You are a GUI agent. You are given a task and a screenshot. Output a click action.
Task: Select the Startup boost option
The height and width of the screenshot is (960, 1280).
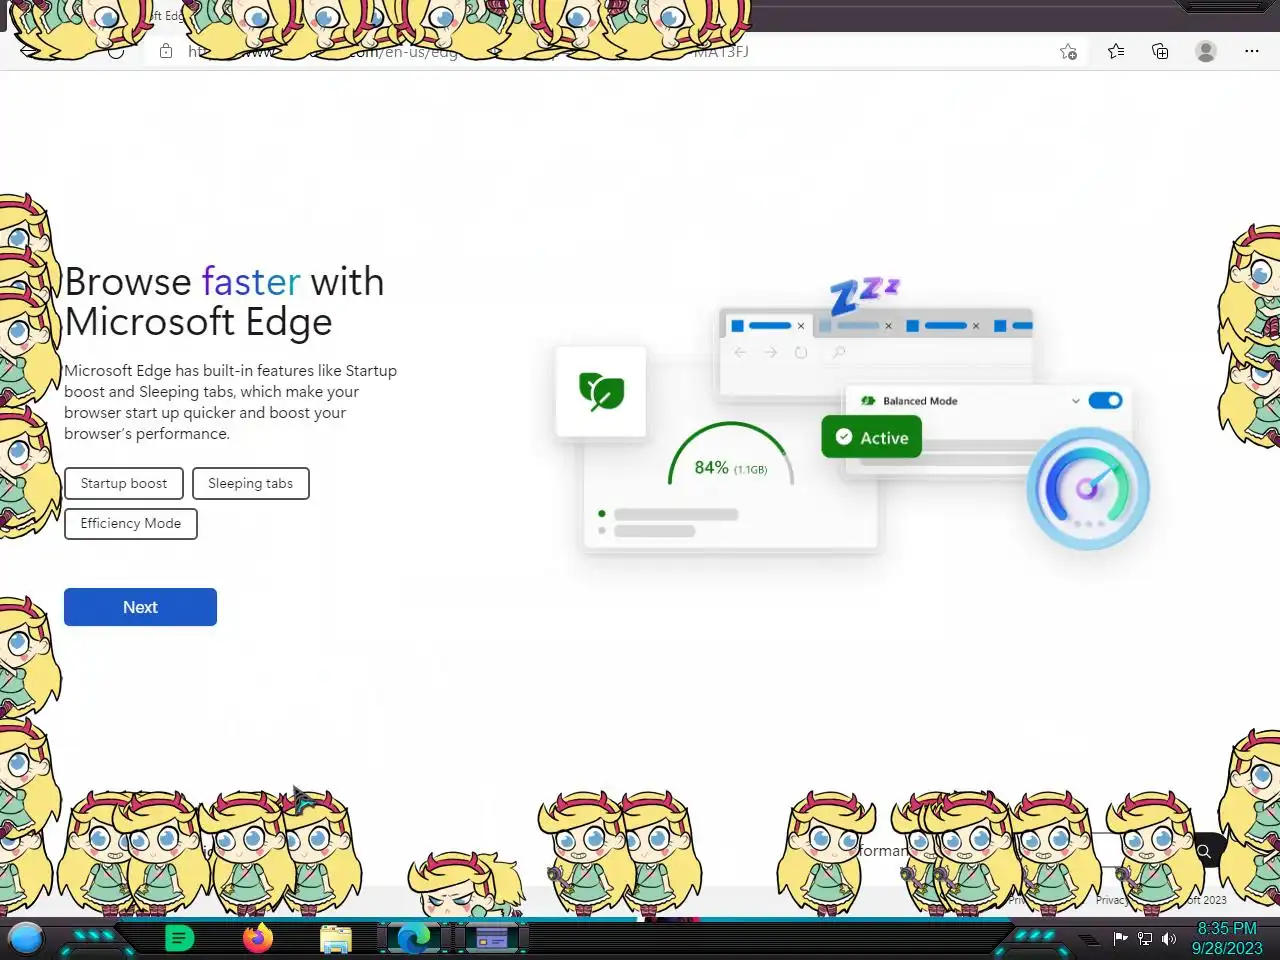coord(124,483)
